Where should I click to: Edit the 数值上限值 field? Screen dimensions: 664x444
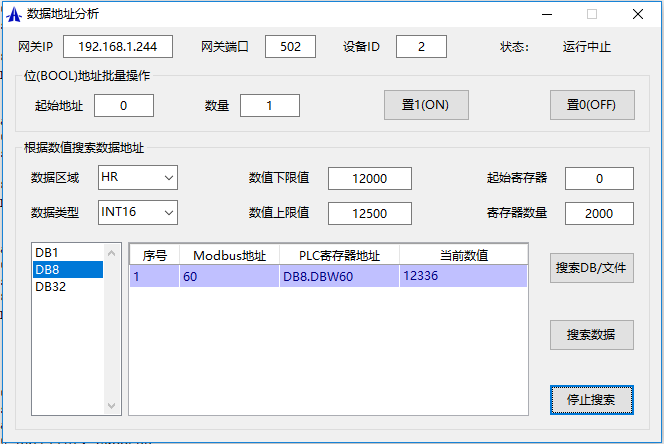pyautogui.click(x=370, y=213)
